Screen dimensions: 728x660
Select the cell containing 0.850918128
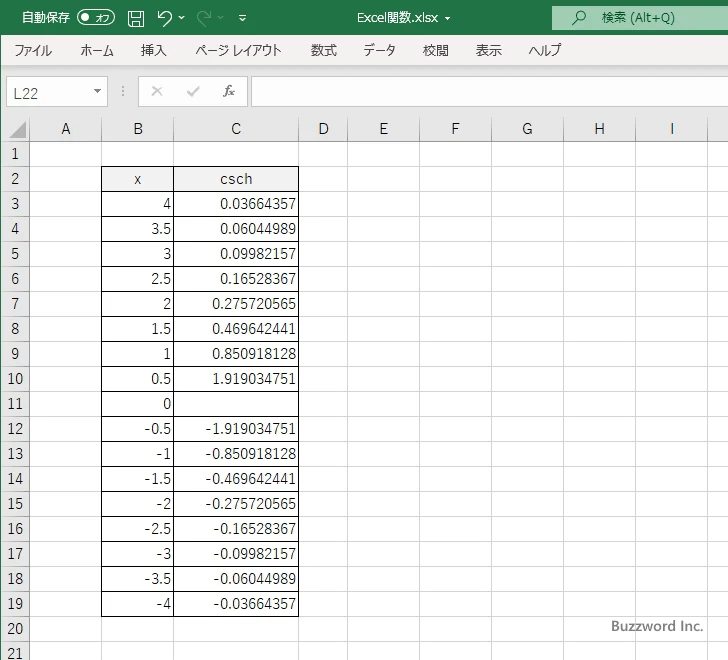[236, 354]
